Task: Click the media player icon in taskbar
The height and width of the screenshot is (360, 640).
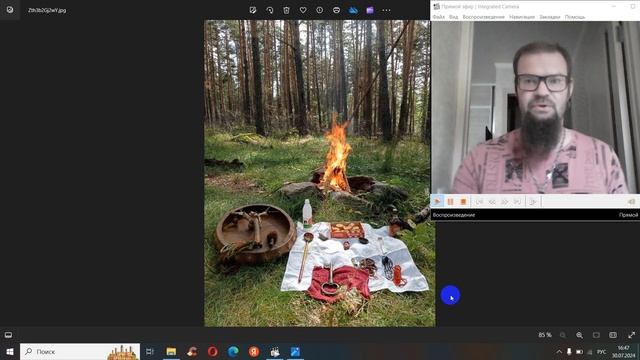Action: [x=275, y=351]
